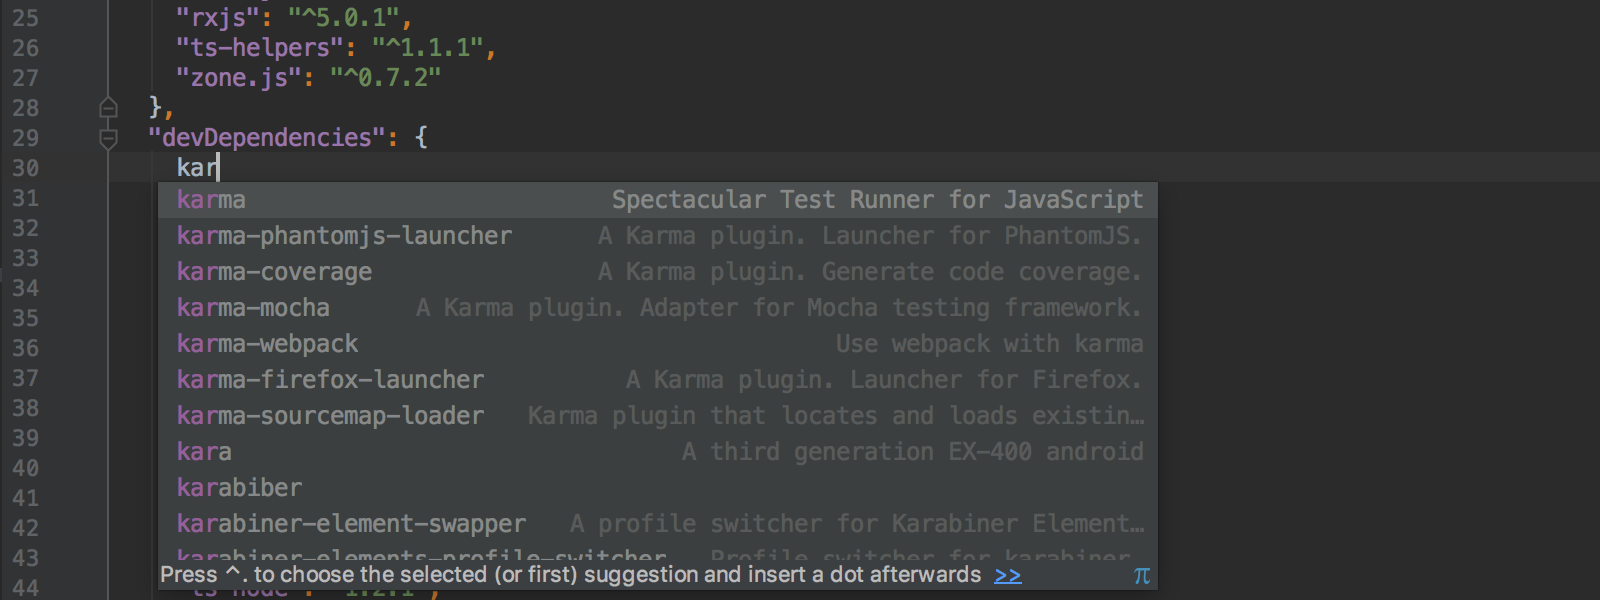Screen dimensions: 1600x600
Task: Click the fold end marker on line 28
Action: click(109, 108)
